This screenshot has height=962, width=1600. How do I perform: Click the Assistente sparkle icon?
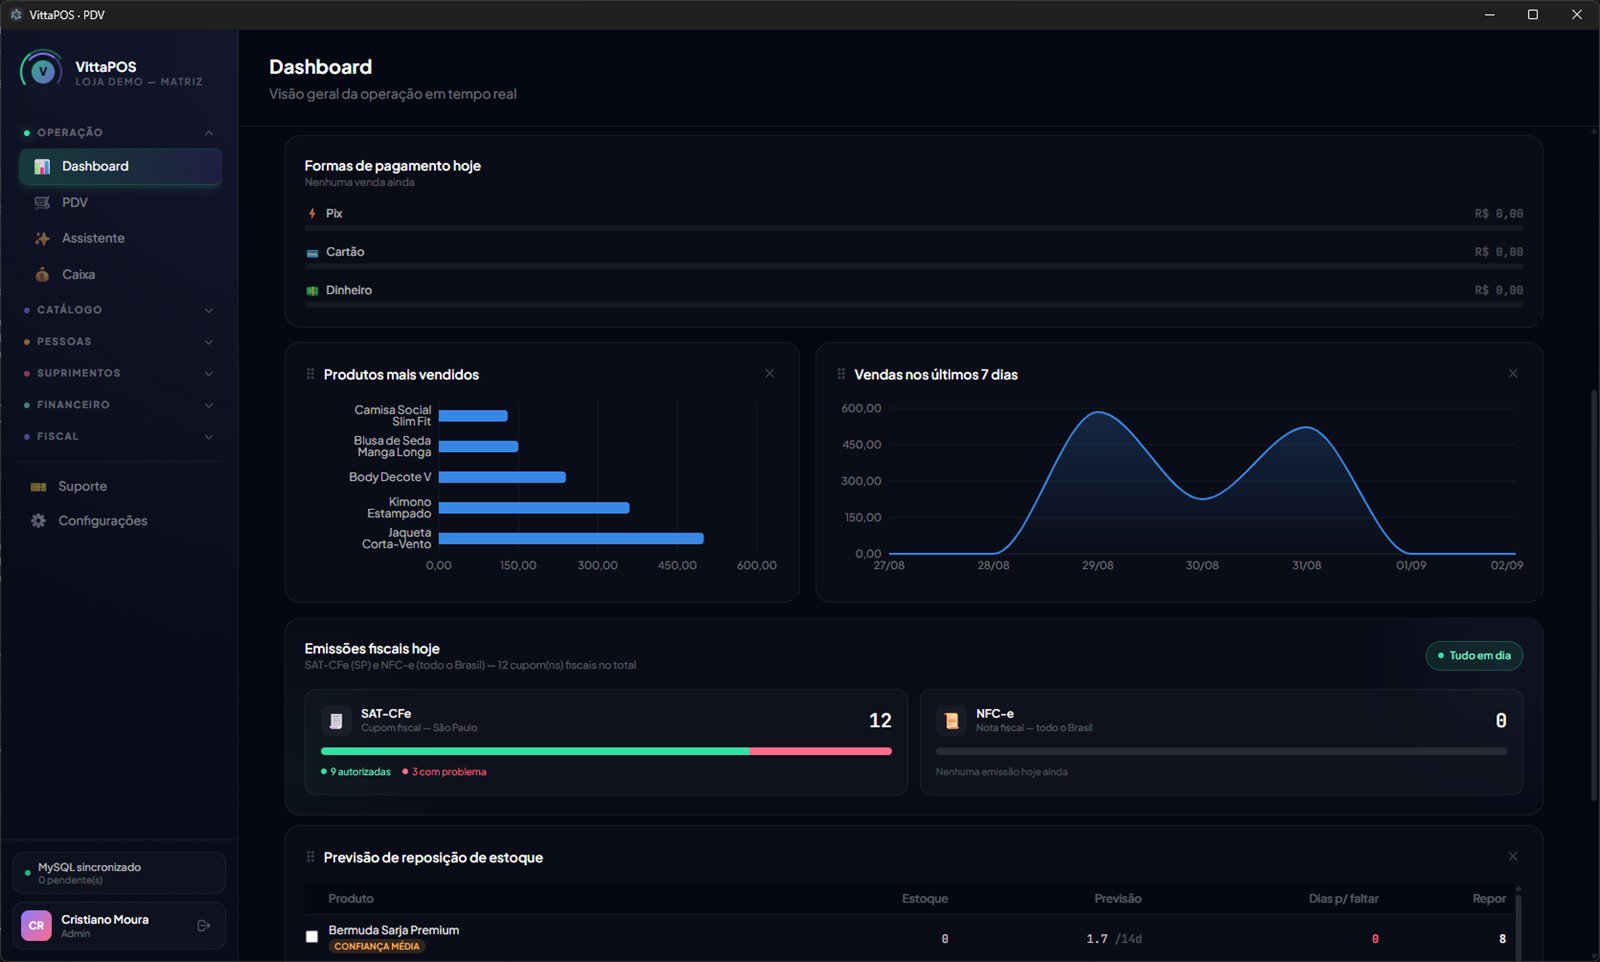(42, 238)
